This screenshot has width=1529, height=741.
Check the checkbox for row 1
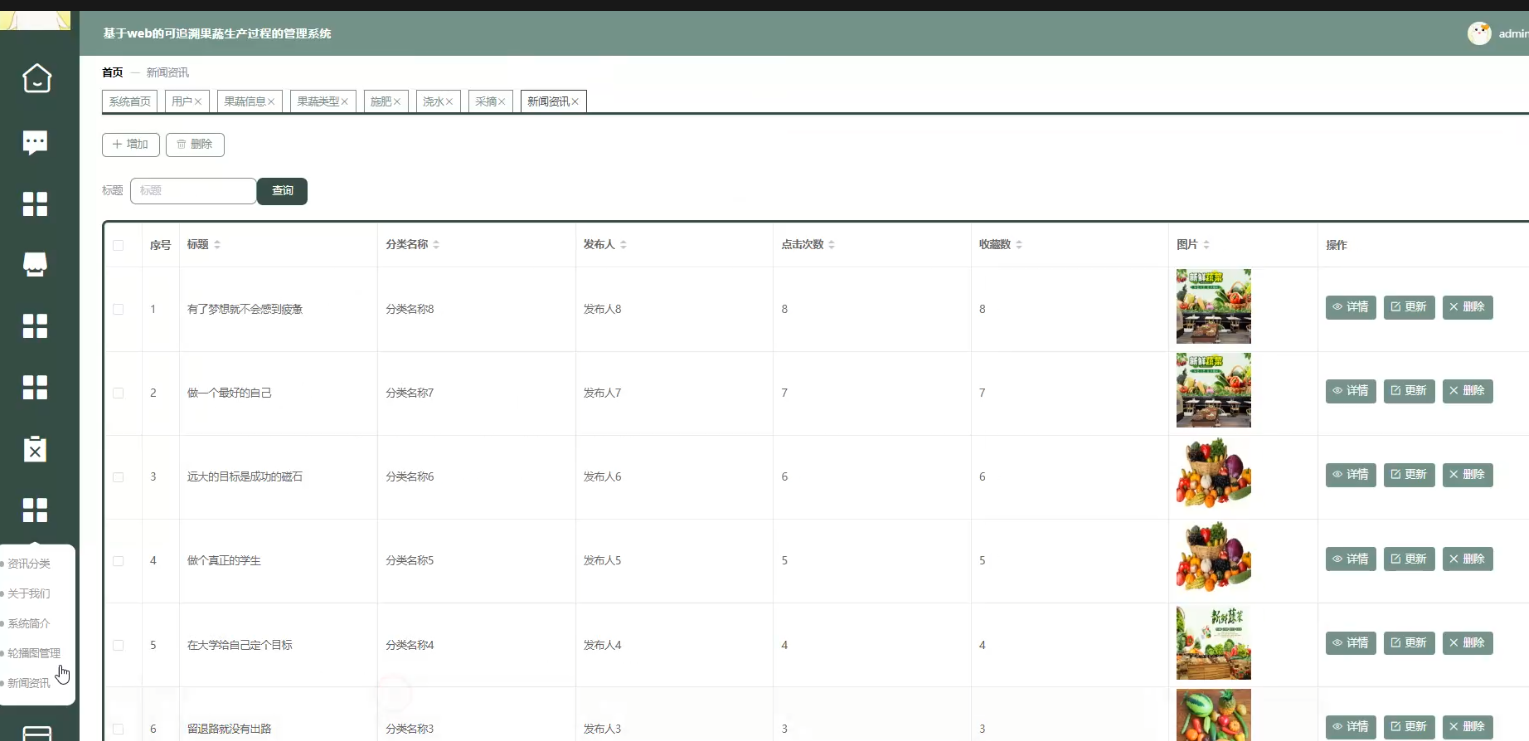[117, 308]
